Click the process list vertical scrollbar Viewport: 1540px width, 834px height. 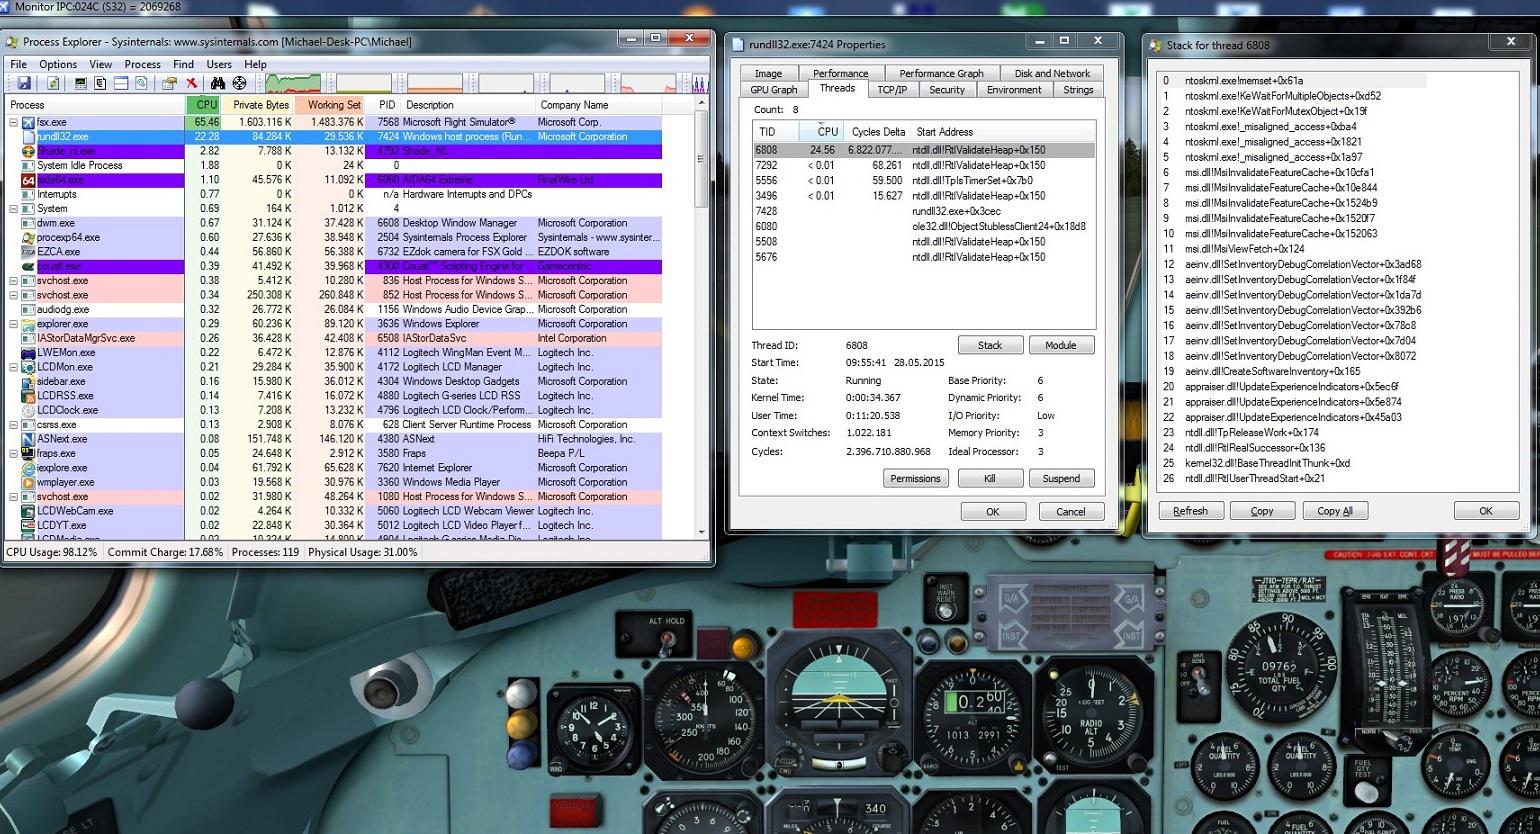tap(701, 320)
